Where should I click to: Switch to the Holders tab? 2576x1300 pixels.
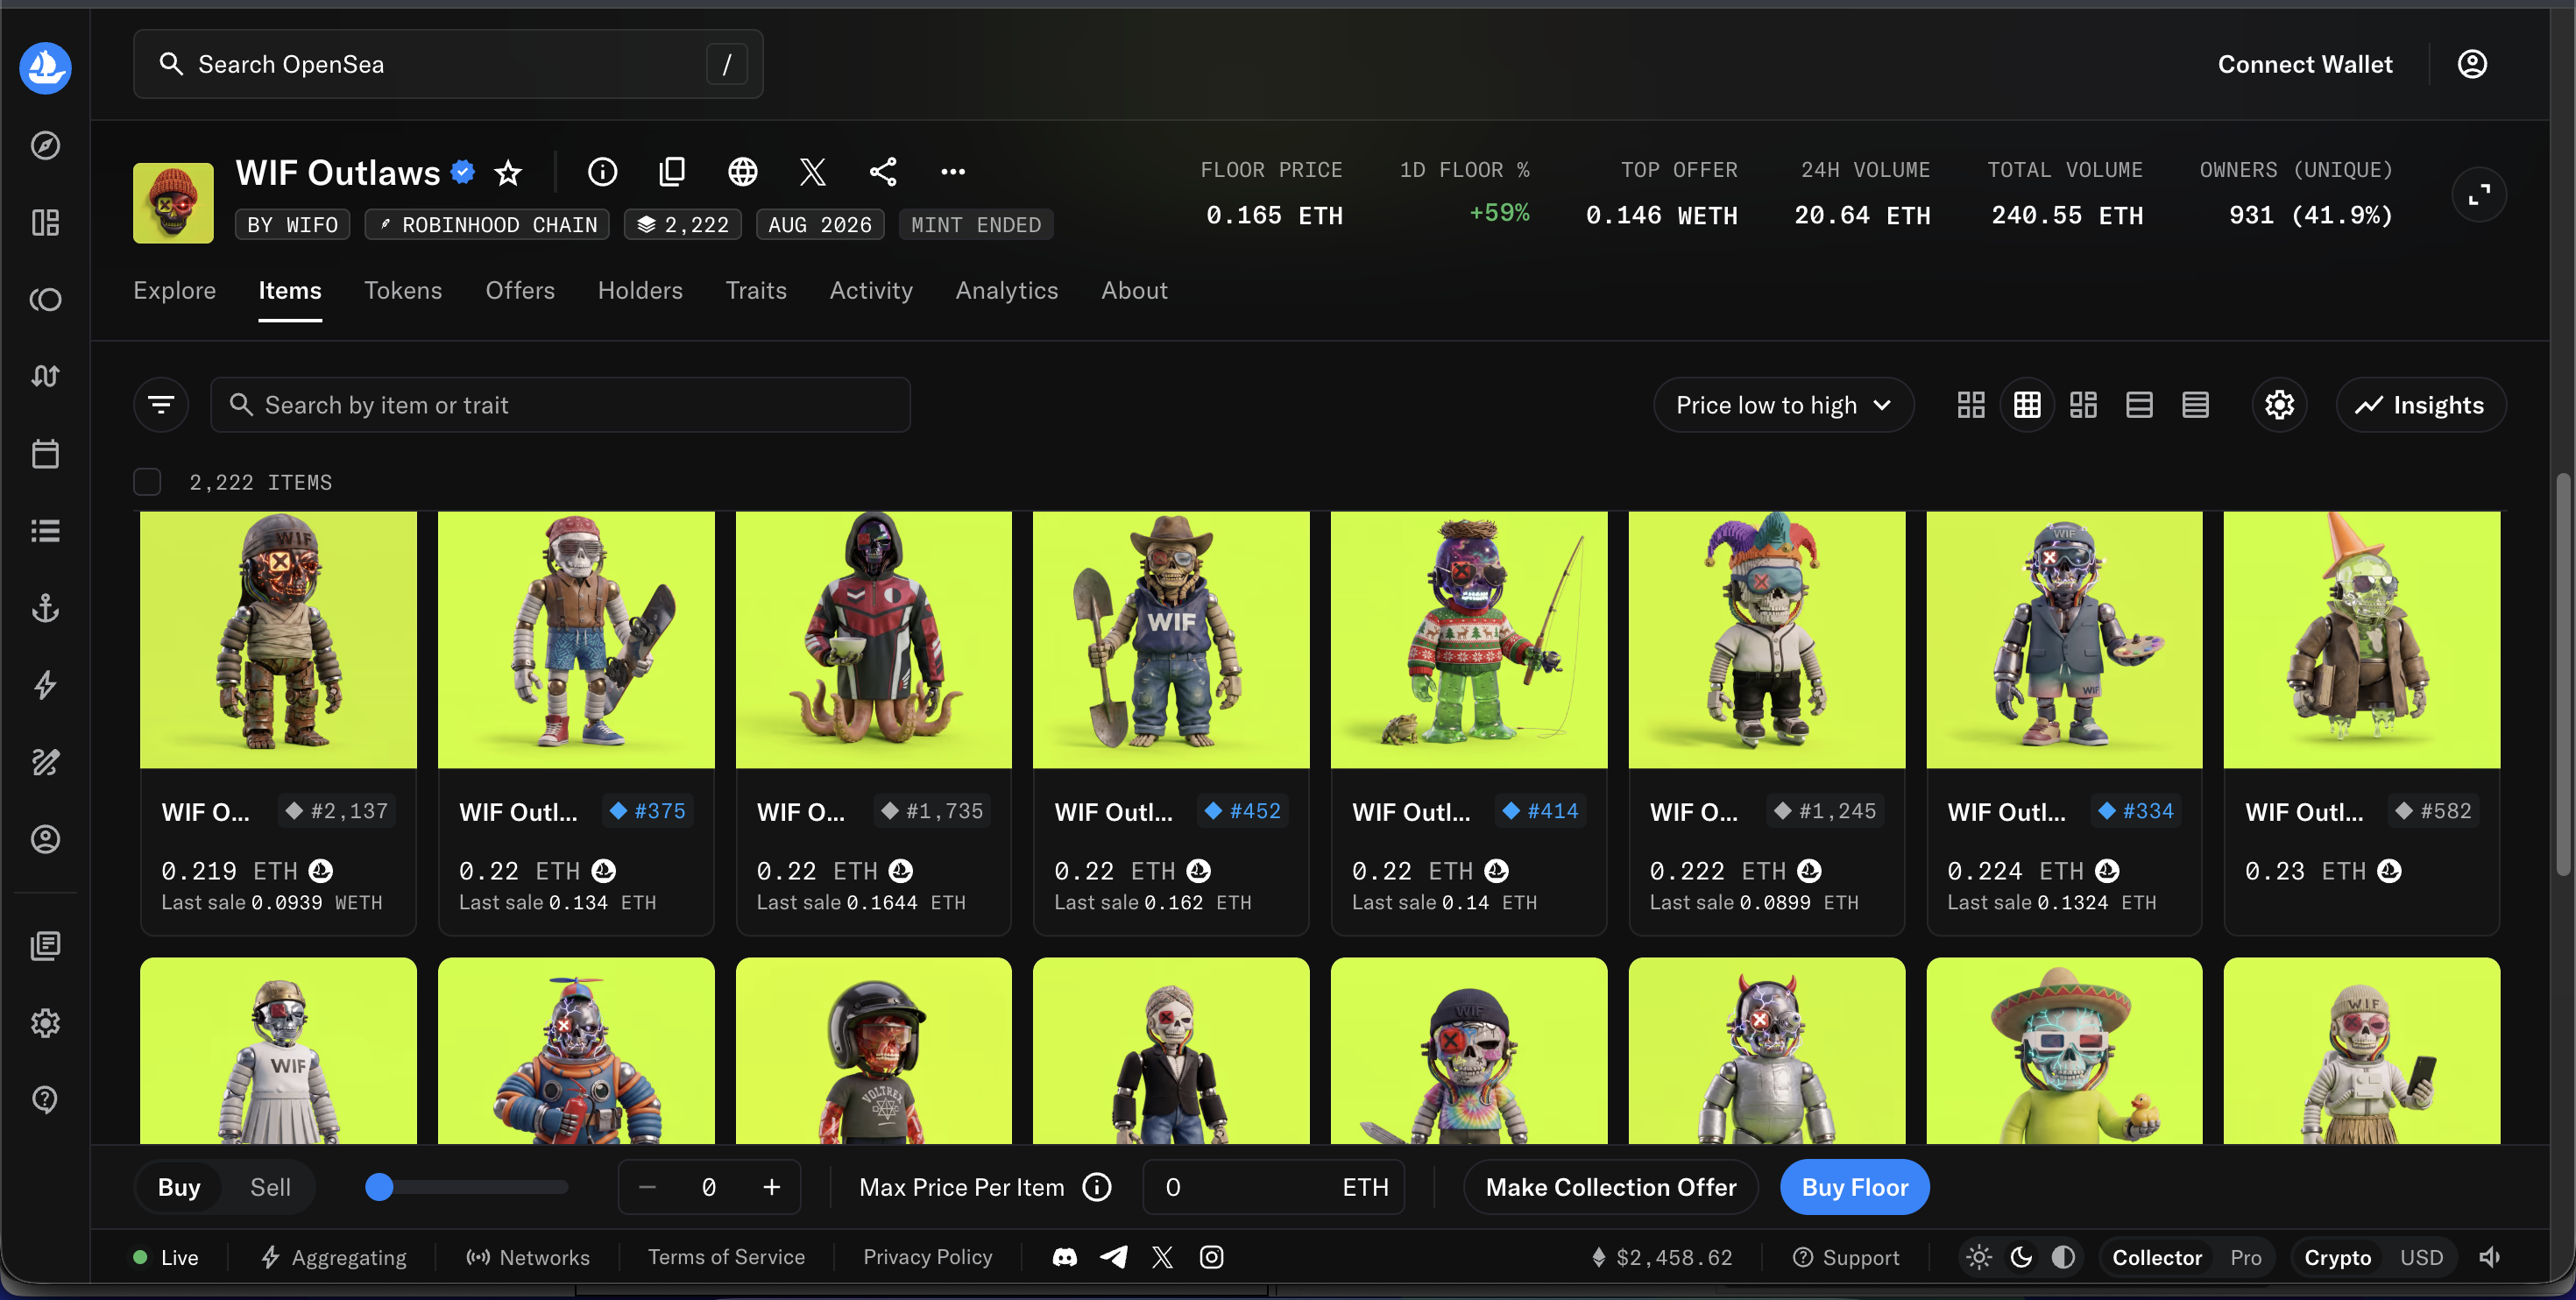(640, 290)
